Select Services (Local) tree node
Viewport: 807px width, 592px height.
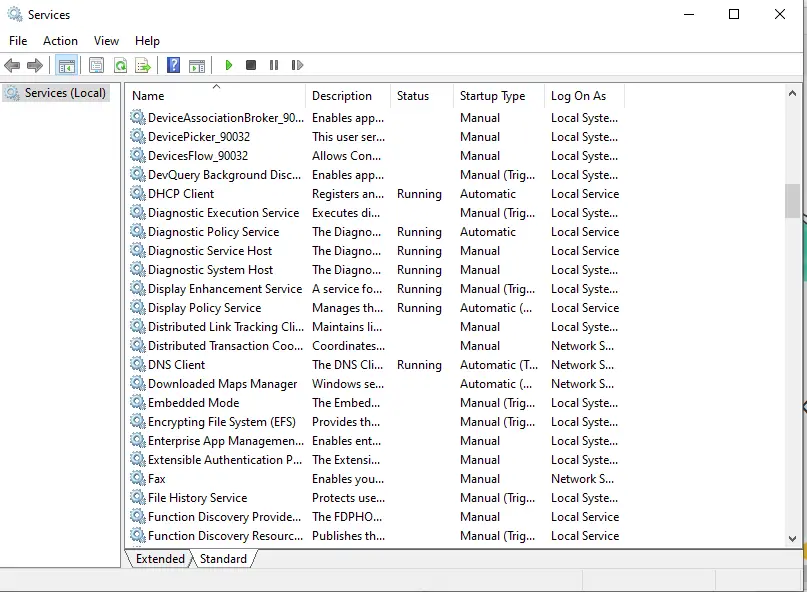[56, 93]
